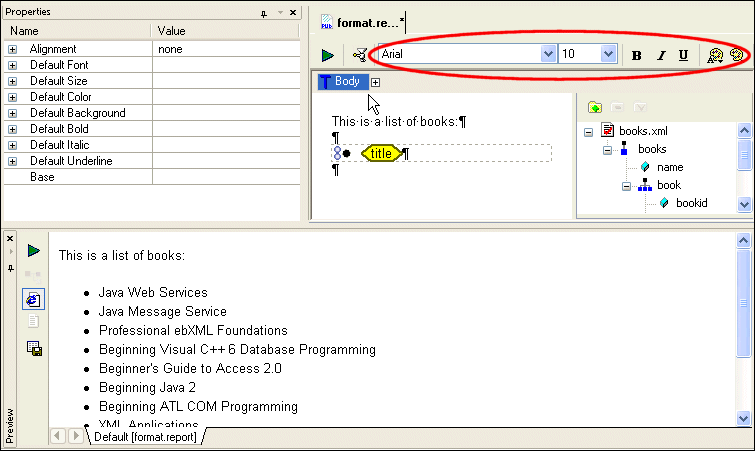Screen dimensions: 755x451
Task: Expand the Default Font property
Action: (x=13, y=65)
